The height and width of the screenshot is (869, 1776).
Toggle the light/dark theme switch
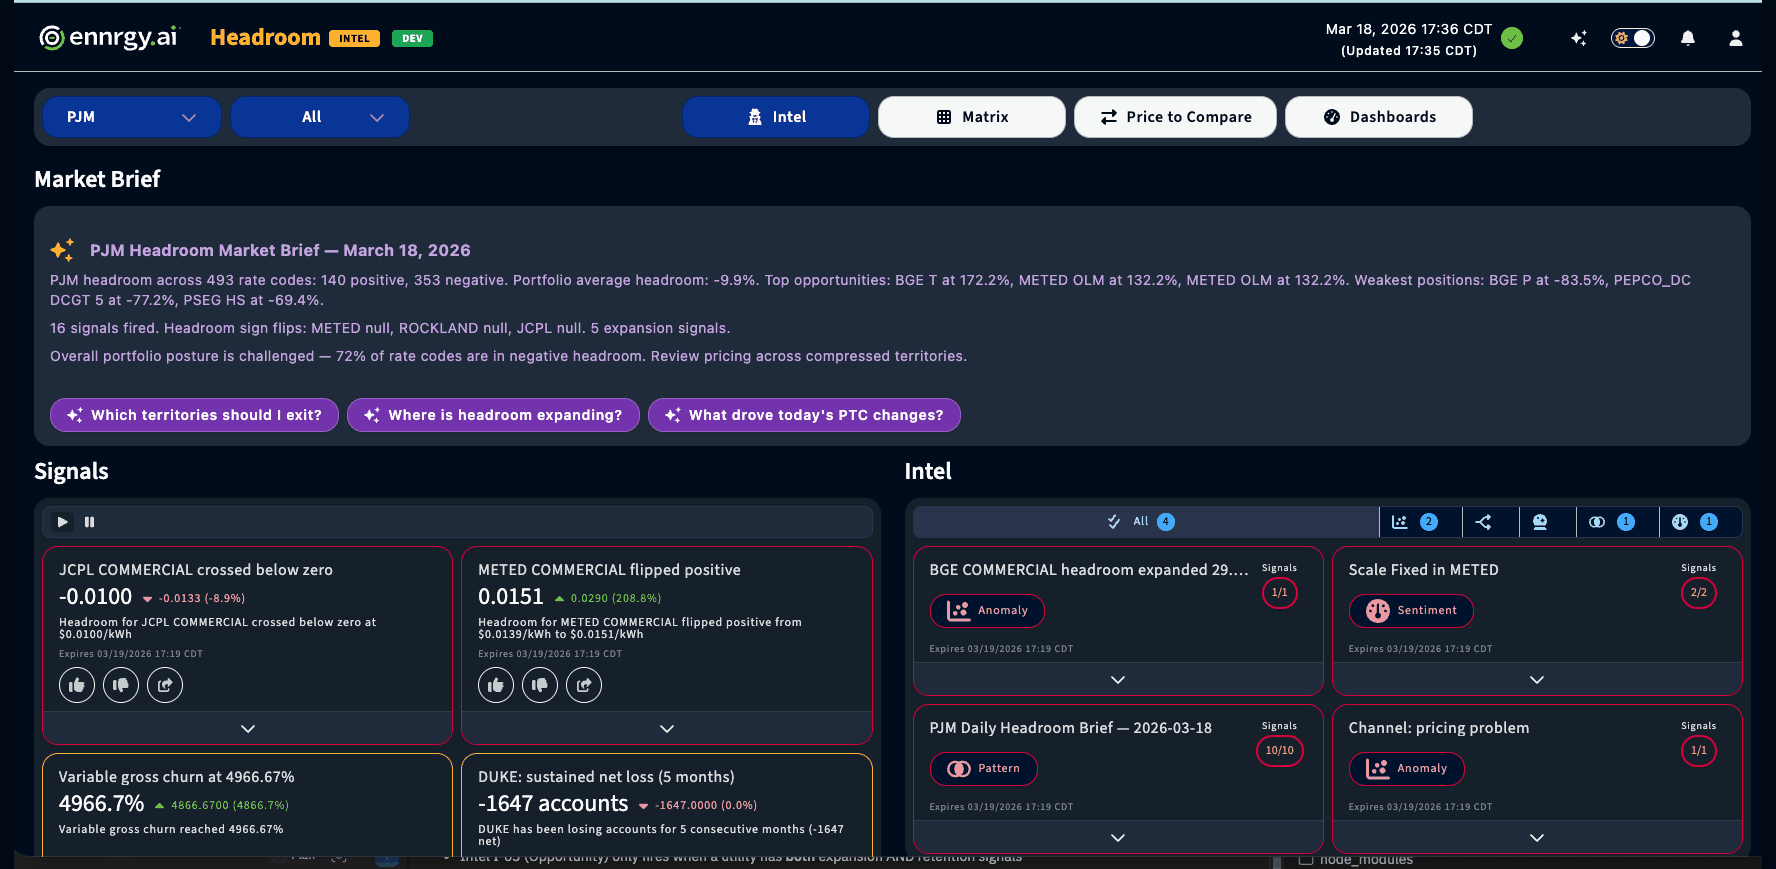1632,38
